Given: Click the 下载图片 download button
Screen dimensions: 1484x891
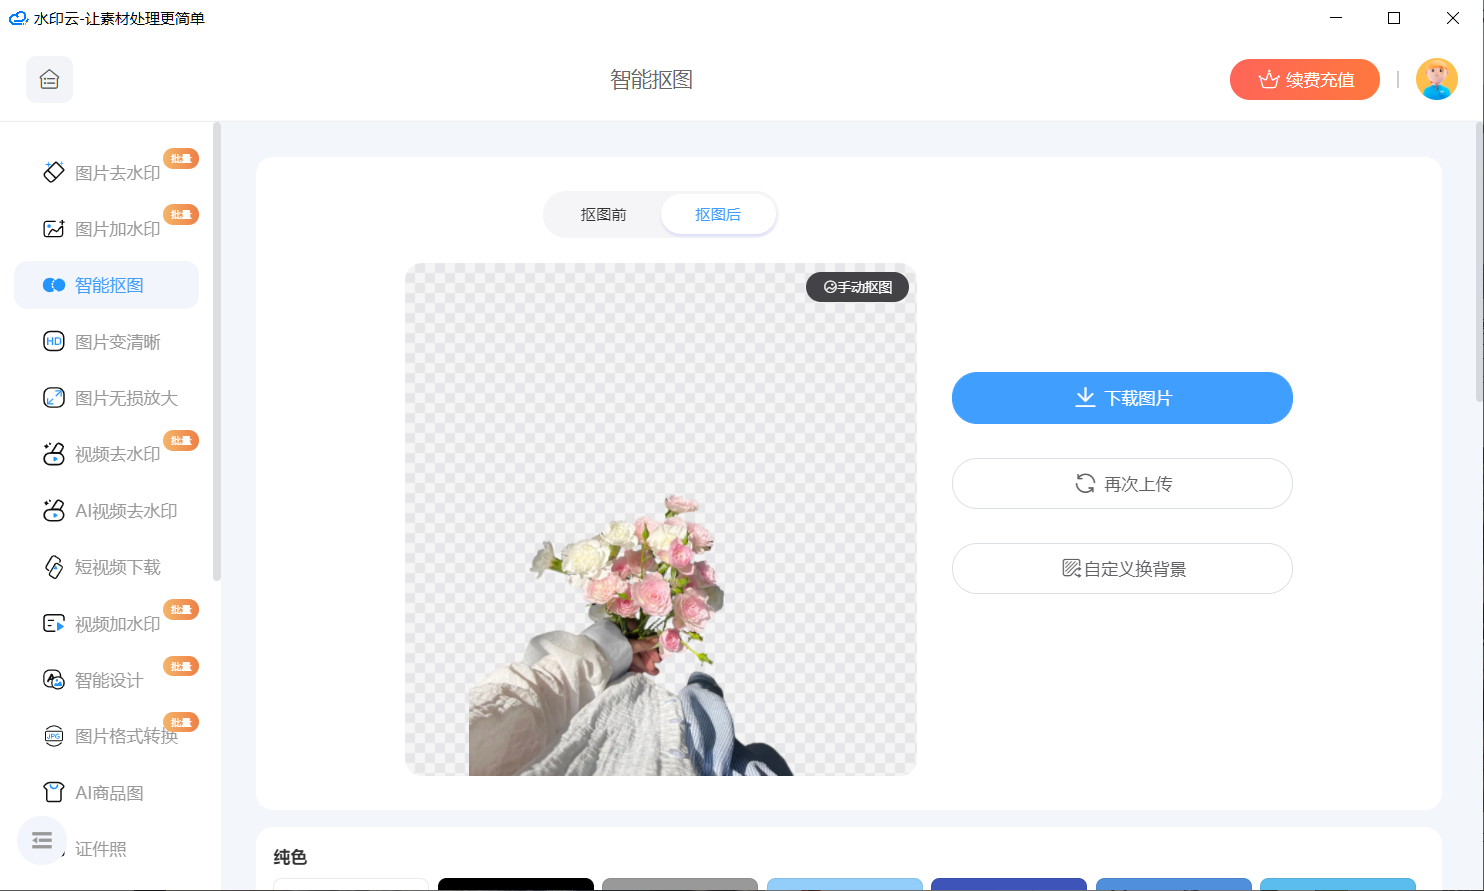Looking at the screenshot, I should 1121,397.
